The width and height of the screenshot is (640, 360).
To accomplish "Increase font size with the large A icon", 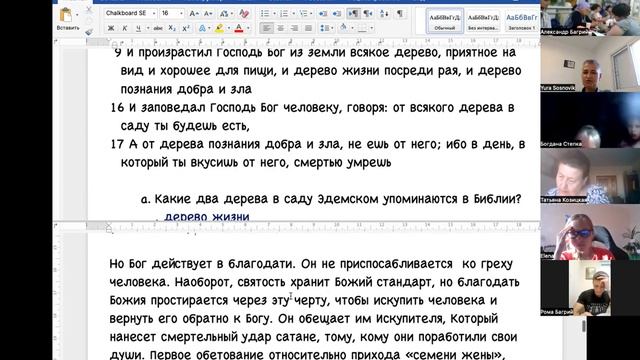I will coord(193,13).
